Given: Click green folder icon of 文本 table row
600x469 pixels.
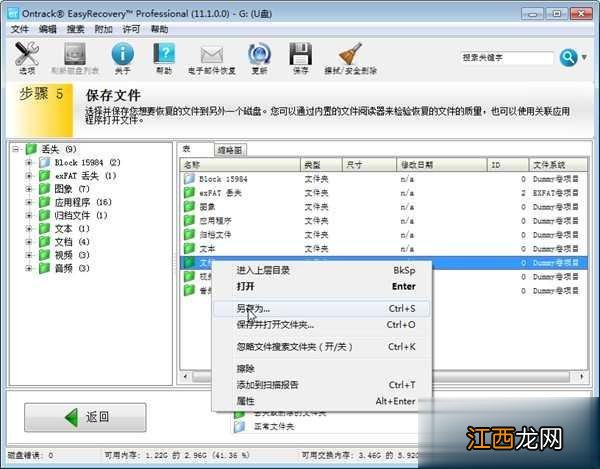Looking at the screenshot, I should (x=189, y=249).
